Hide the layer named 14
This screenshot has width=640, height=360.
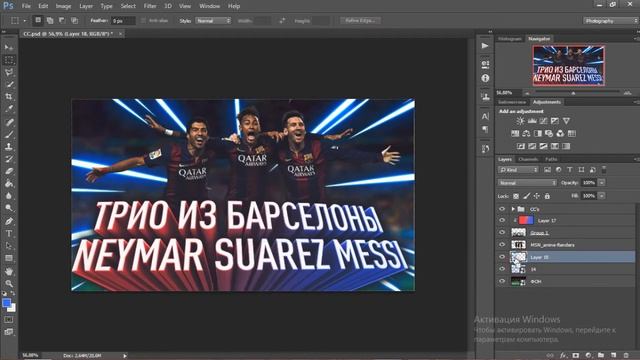click(x=502, y=269)
